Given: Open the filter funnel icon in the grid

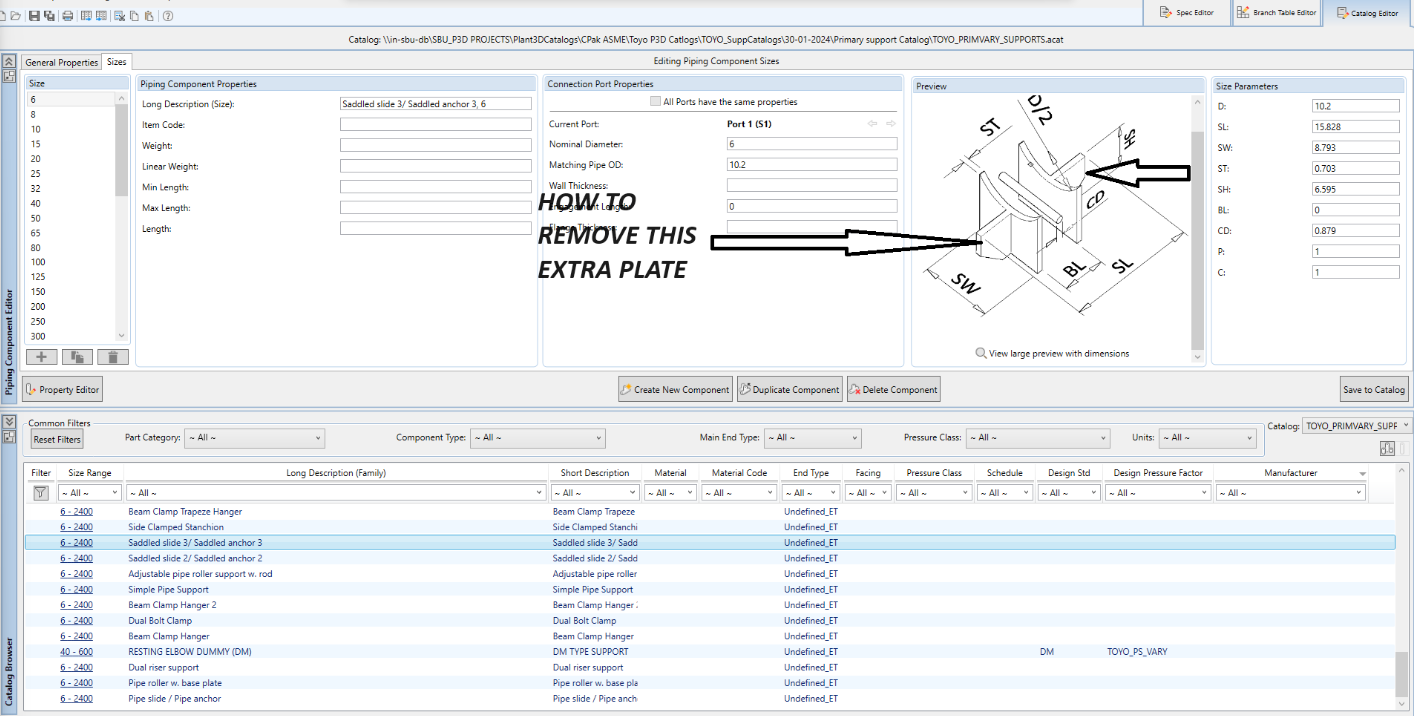Looking at the screenshot, I should [x=40, y=492].
